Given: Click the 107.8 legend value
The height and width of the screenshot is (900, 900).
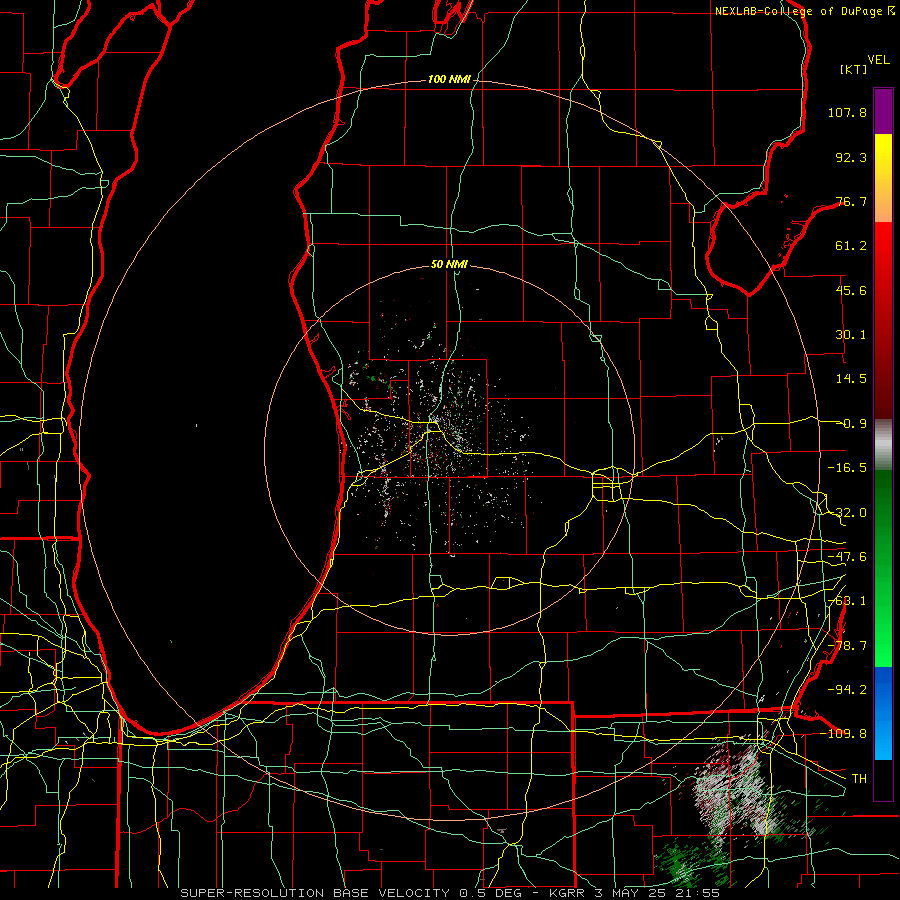Looking at the screenshot, I should tap(847, 112).
